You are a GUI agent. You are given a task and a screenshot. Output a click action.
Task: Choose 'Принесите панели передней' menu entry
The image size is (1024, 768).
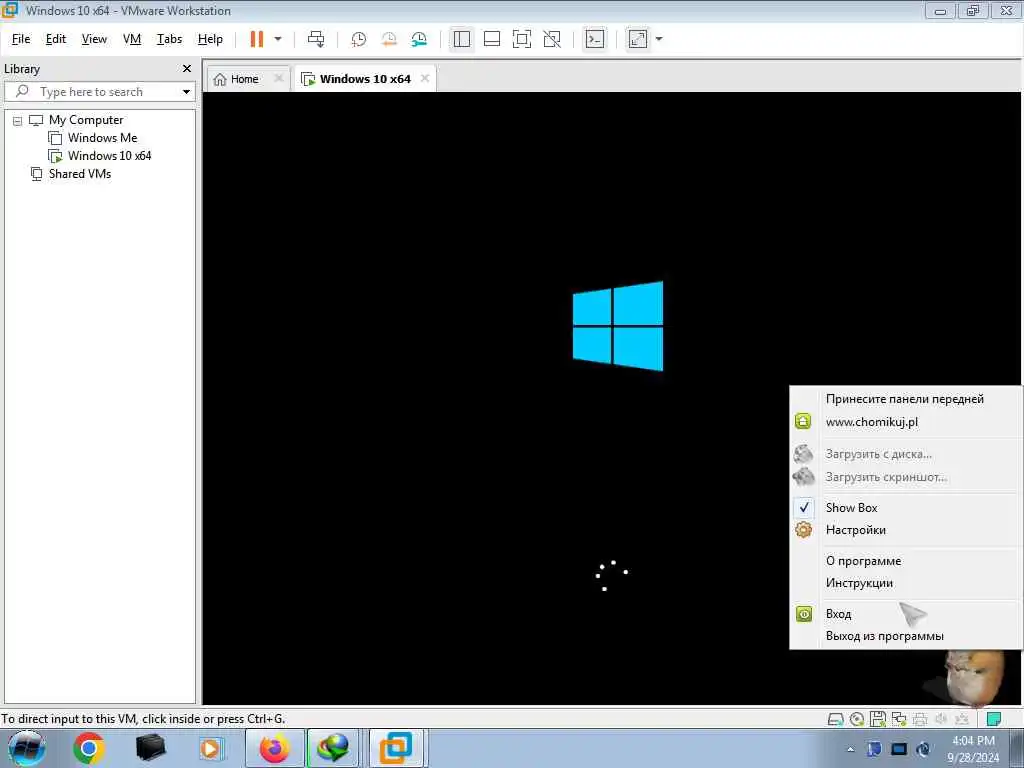pos(906,399)
